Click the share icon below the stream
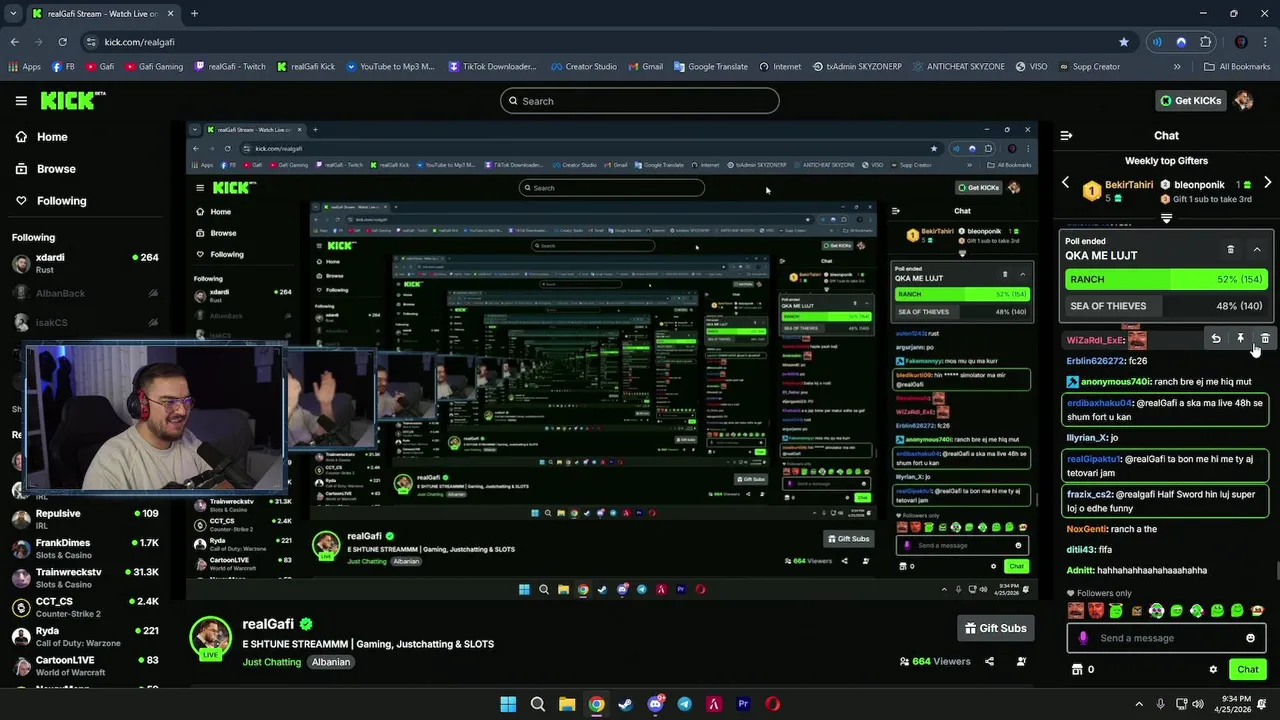The image size is (1280, 720). pos(989,661)
